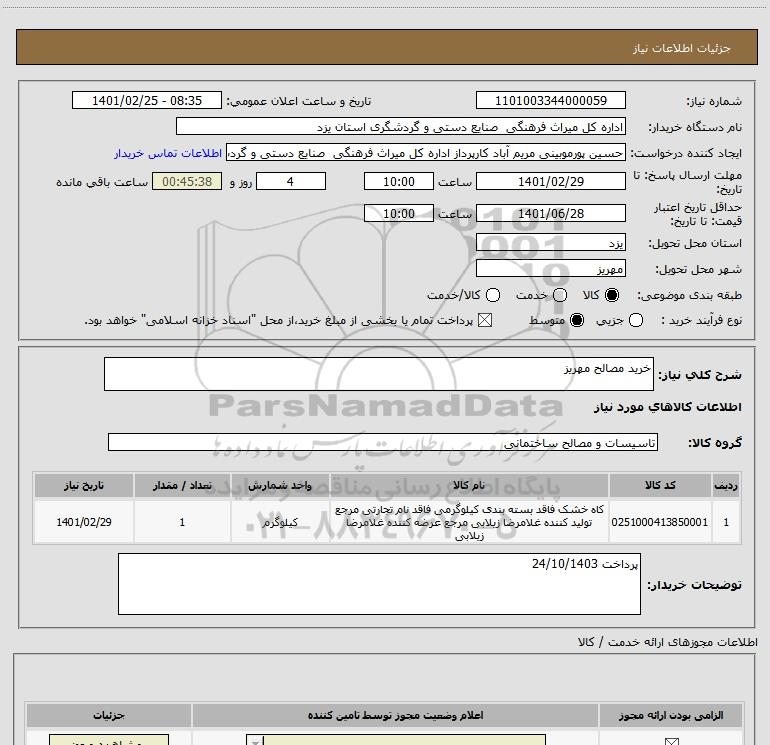Click the جزئیات اطلاعات نیاز page header
This screenshot has width=770, height=745.
pos(387,47)
